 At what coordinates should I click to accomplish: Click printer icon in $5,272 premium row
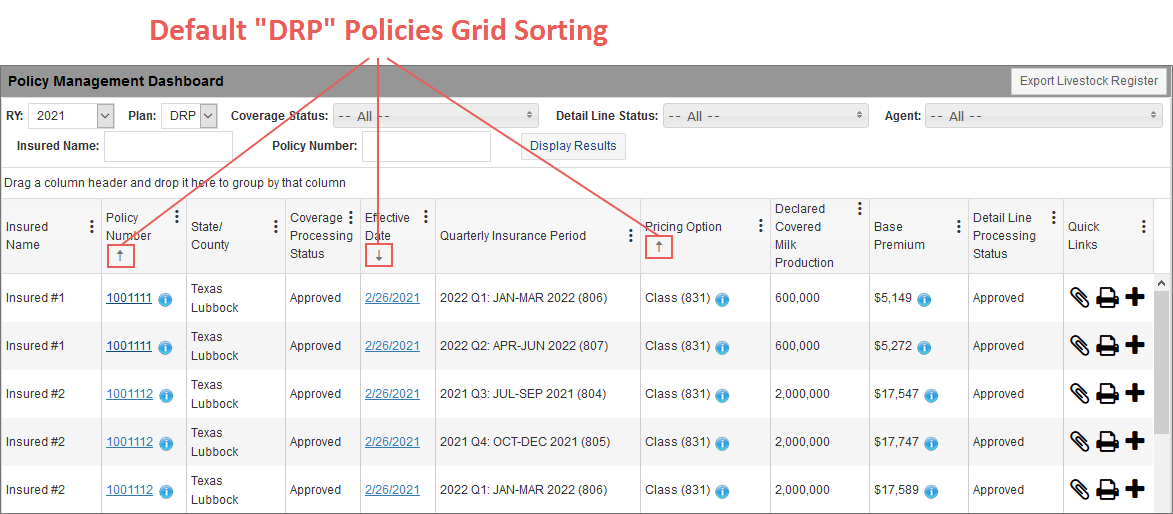tap(1107, 346)
